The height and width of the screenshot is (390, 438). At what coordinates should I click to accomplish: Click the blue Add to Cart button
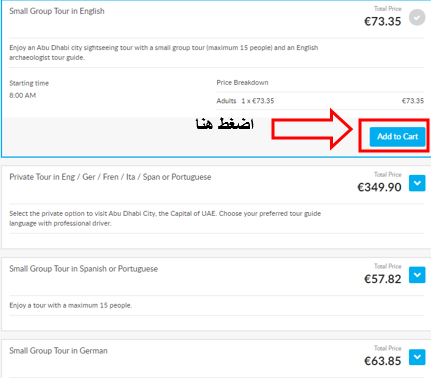click(397, 137)
